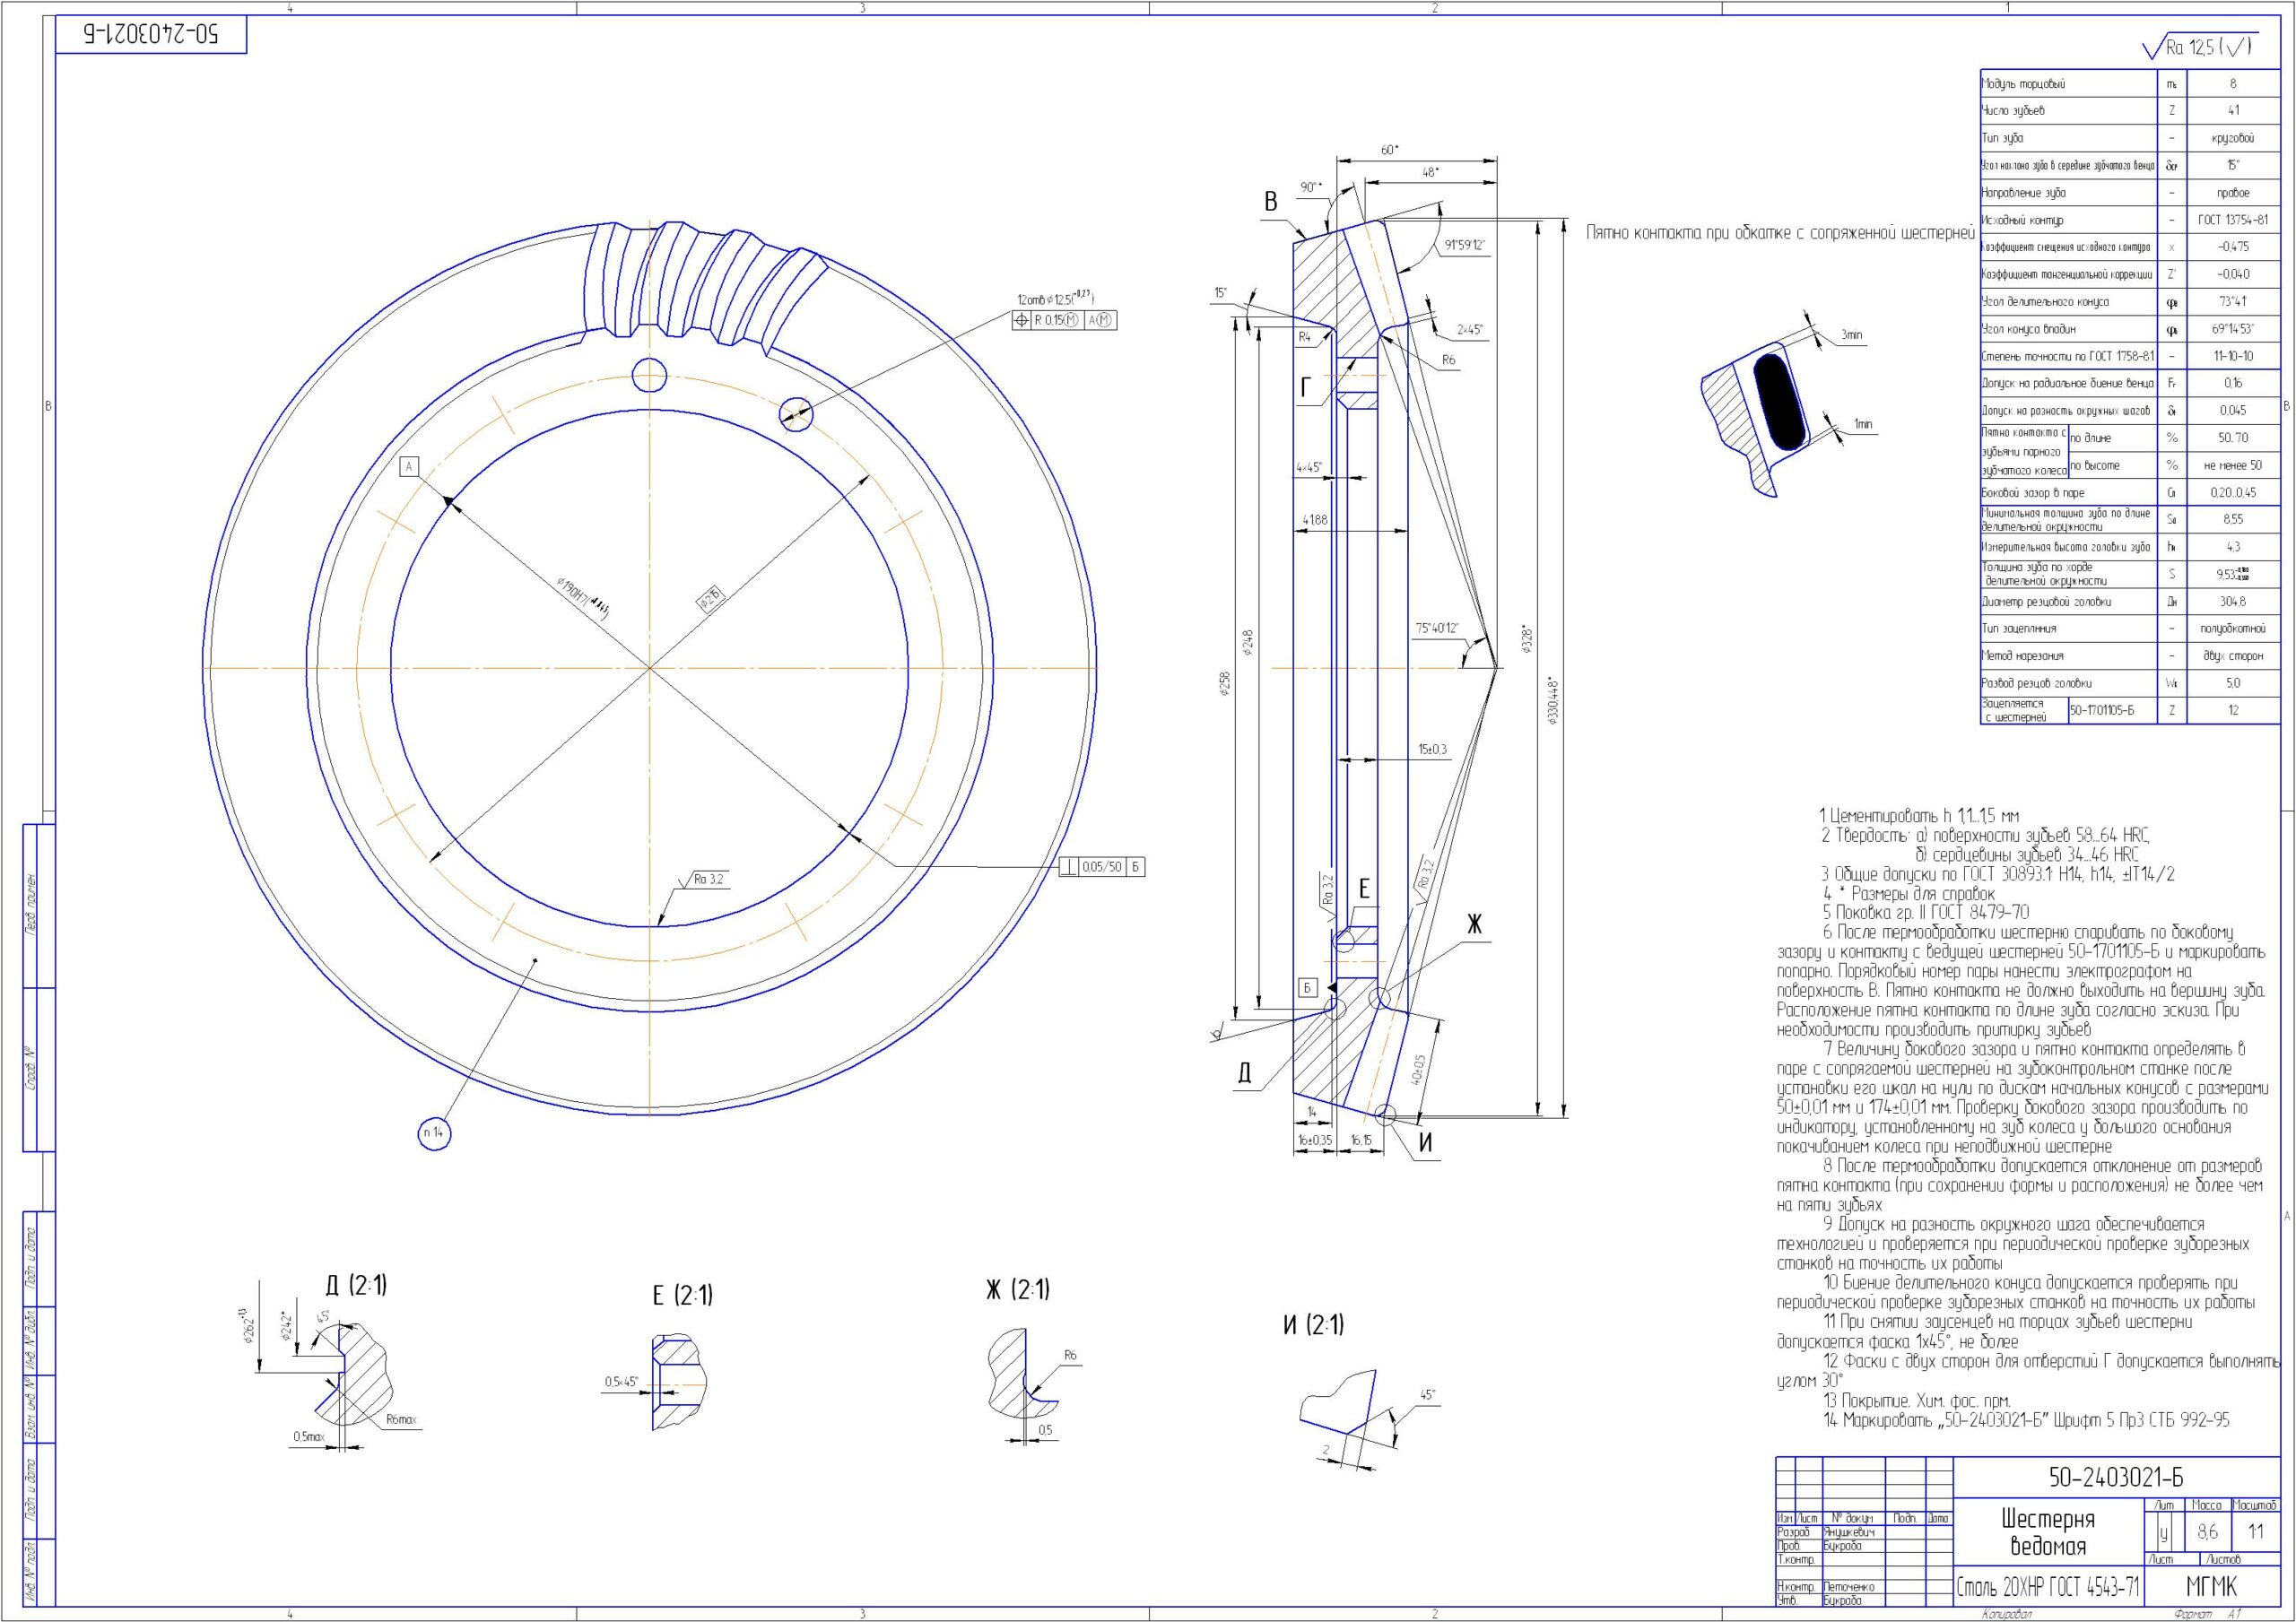Select the radial runout tolerance "0,16"
Viewport: 2296px width, 1622px height.
click(x=2233, y=383)
